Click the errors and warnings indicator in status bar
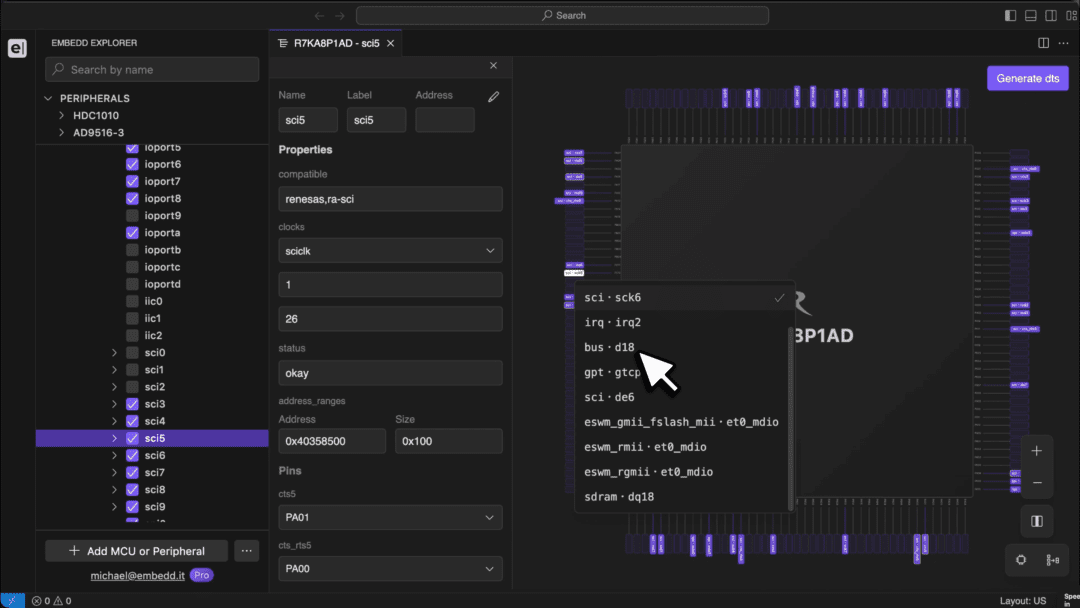 pyautogui.click(x=50, y=601)
